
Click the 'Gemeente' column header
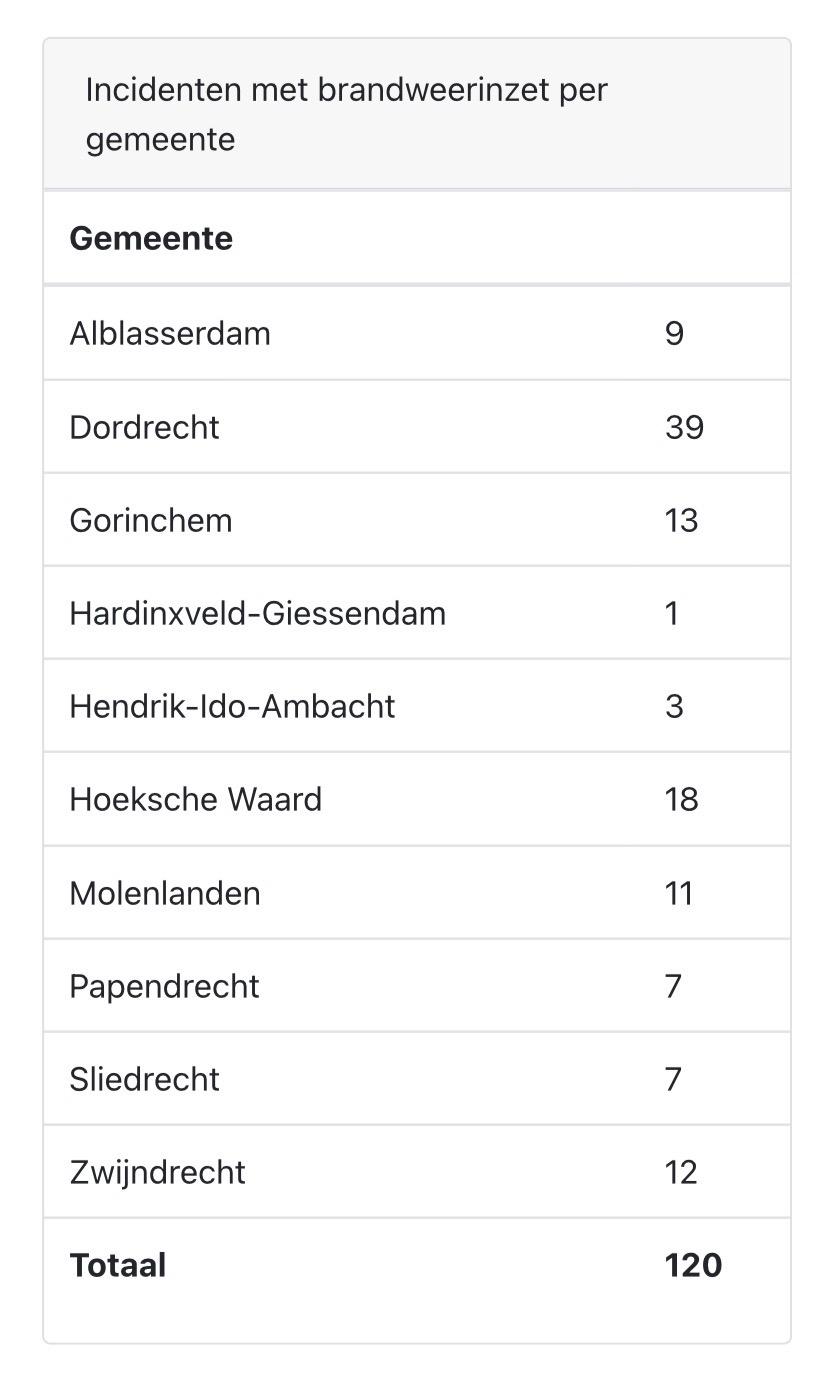pos(151,239)
